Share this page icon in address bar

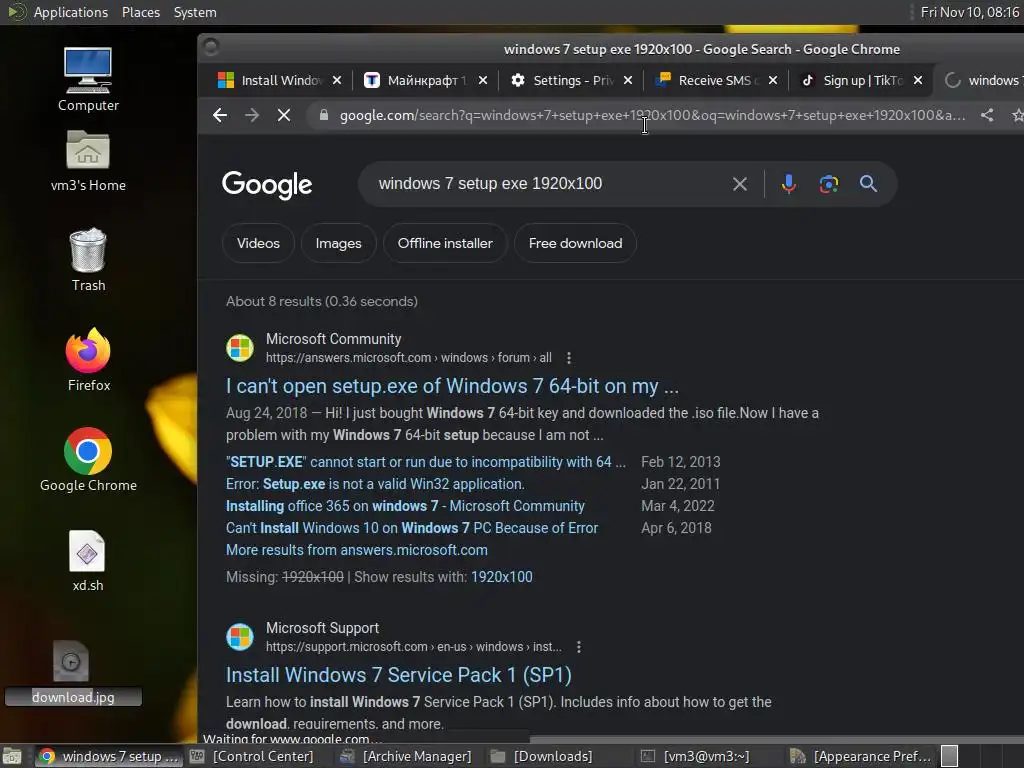987,116
